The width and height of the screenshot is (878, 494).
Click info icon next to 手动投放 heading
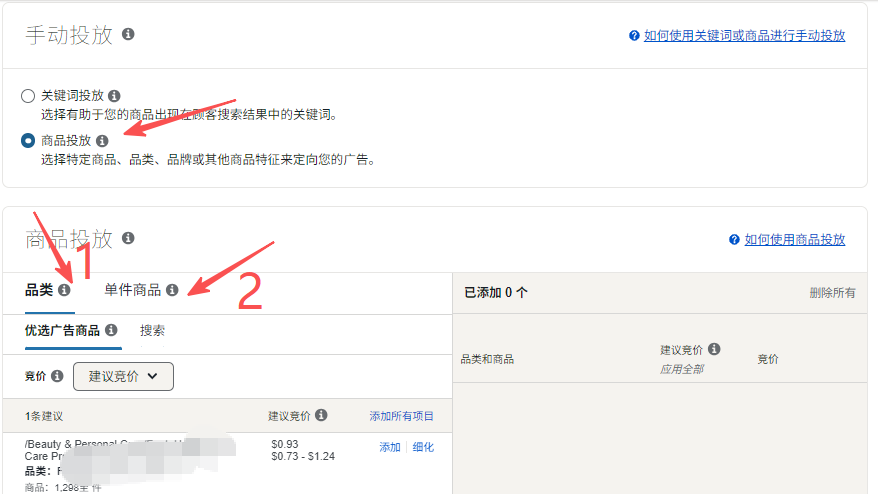pyautogui.click(x=128, y=34)
